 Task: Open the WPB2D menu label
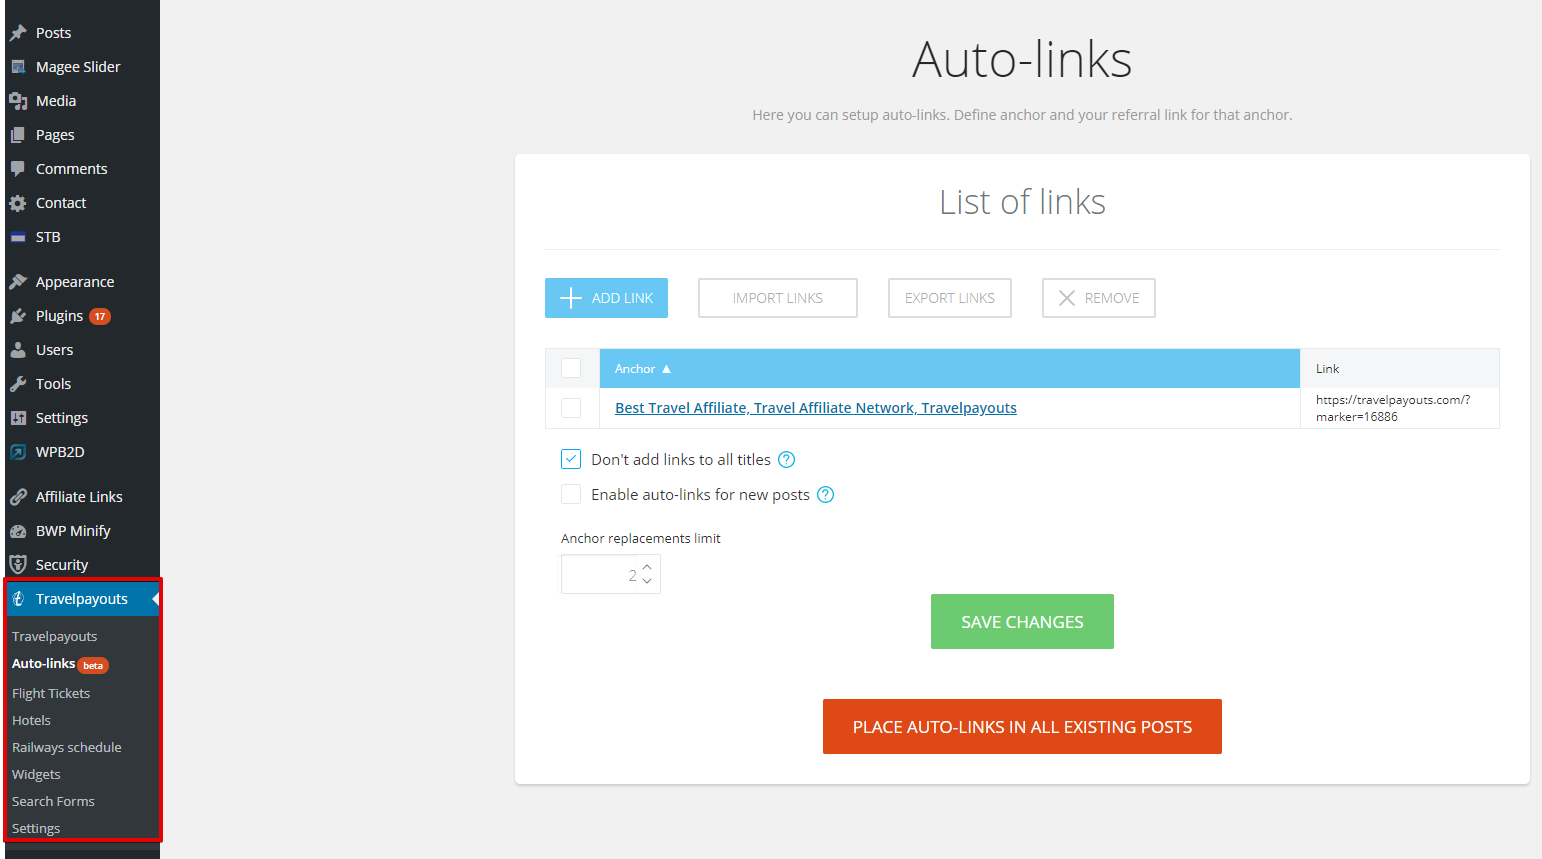click(x=60, y=452)
